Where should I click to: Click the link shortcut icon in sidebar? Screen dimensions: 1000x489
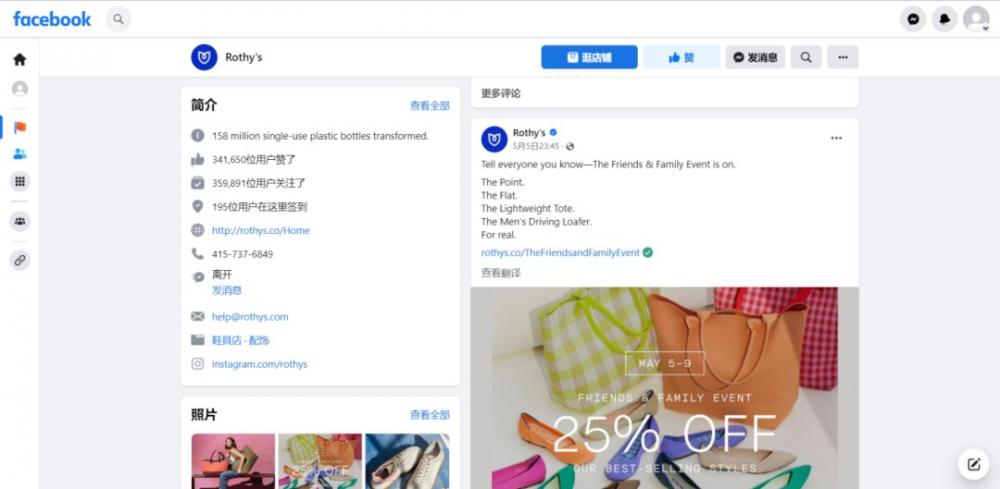click(20, 260)
